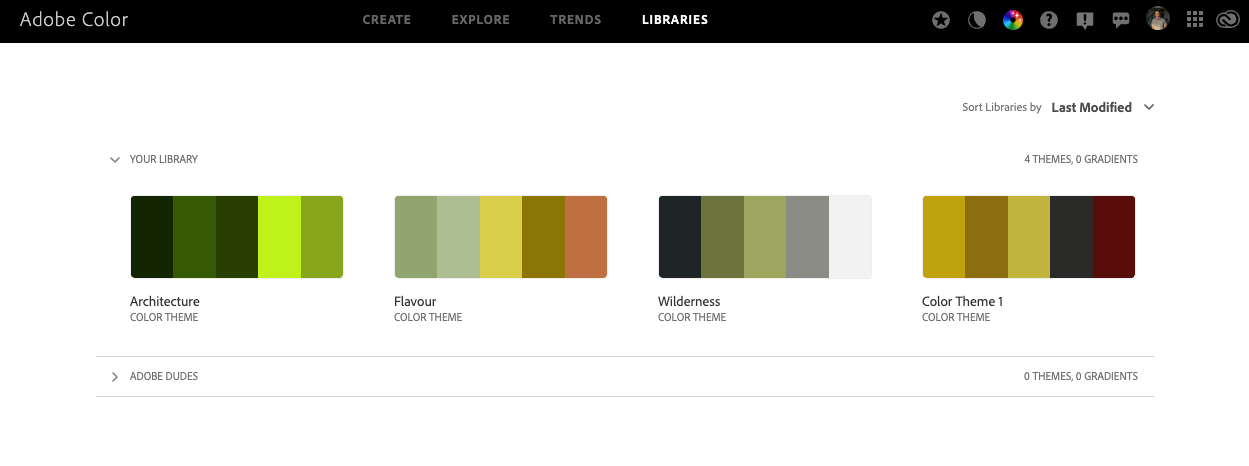Click the exclamation feedback icon
This screenshot has height=466, width=1249.
[x=1085, y=20]
